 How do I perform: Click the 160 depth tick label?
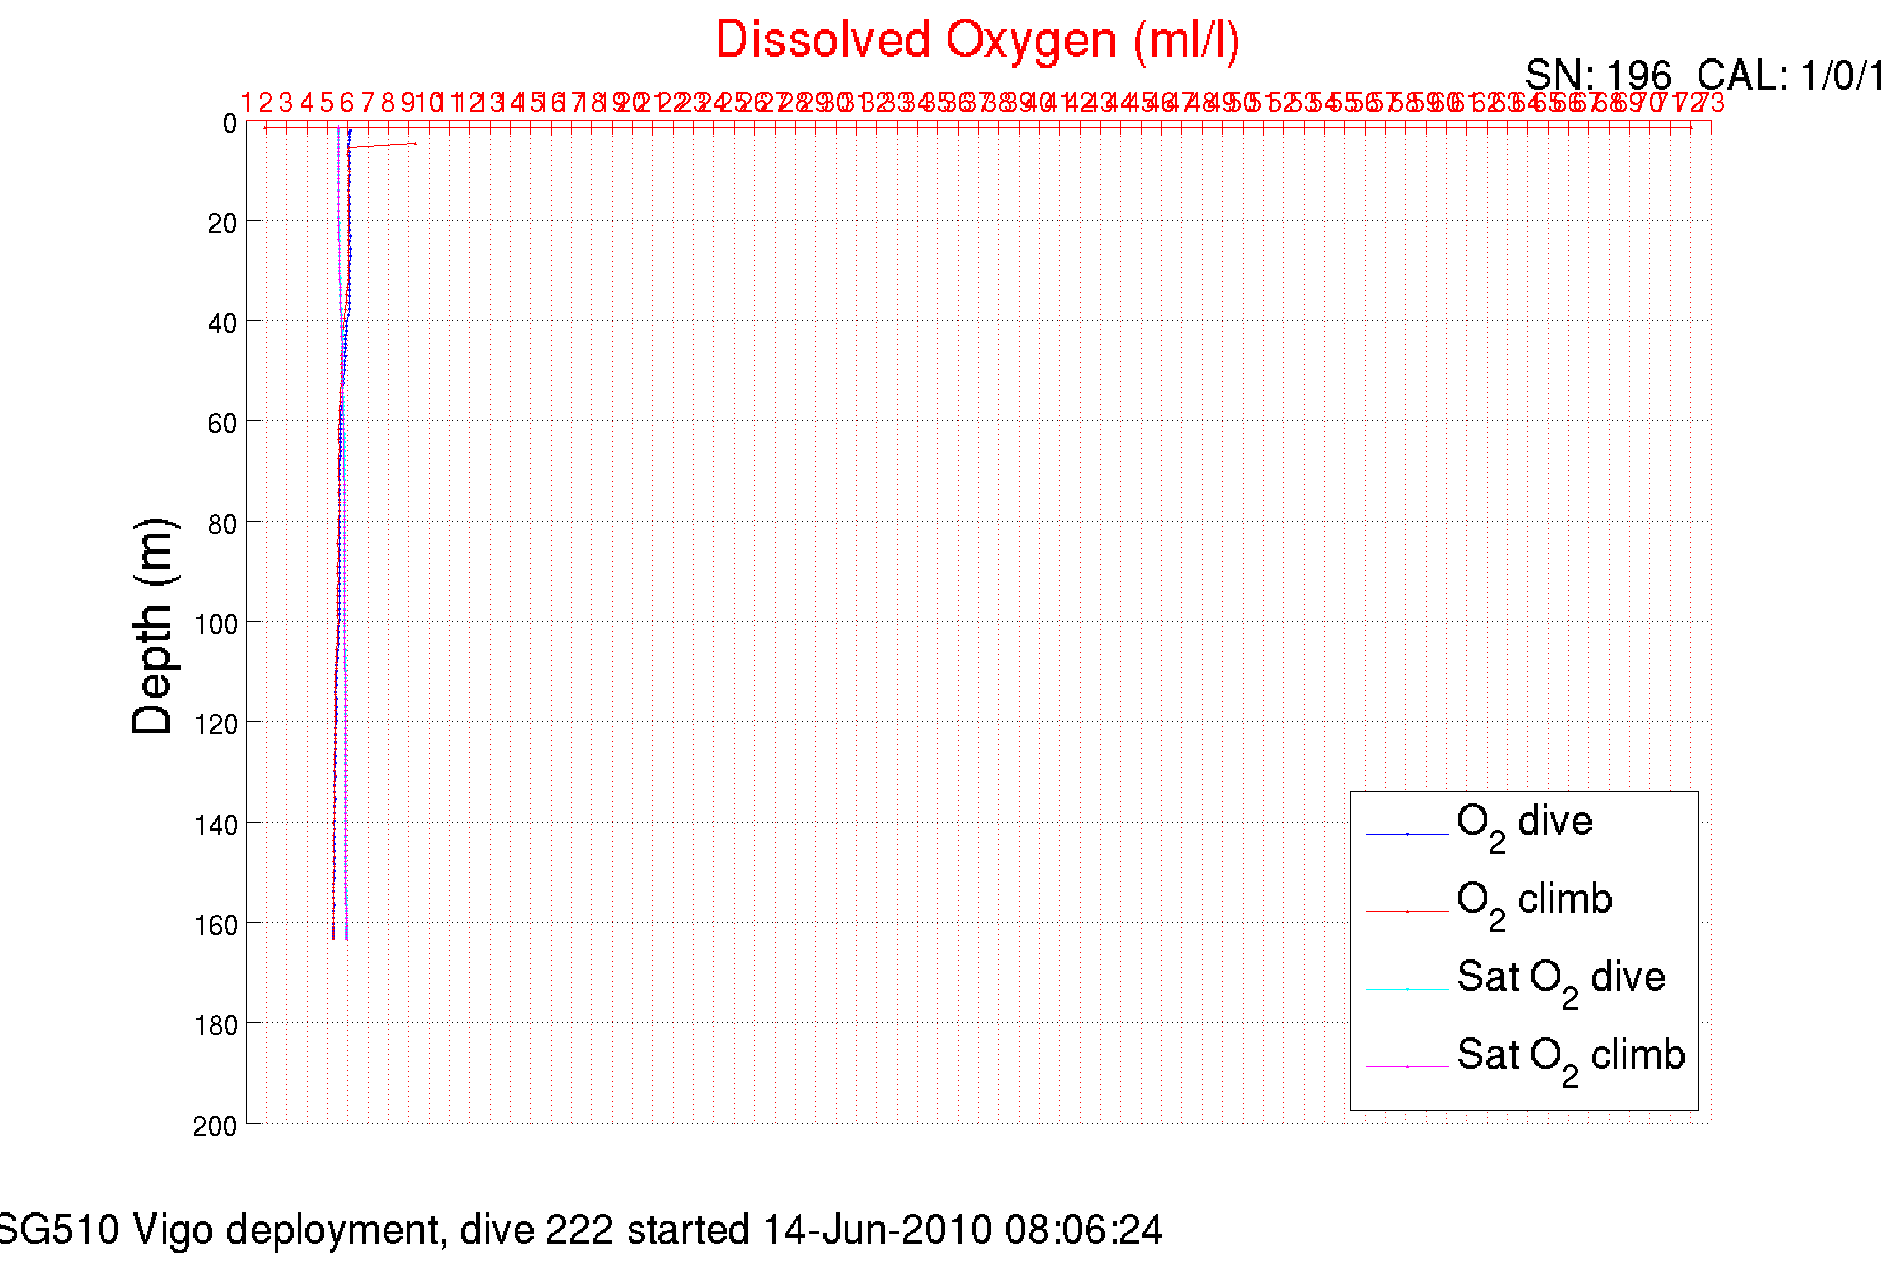click(x=216, y=925)
